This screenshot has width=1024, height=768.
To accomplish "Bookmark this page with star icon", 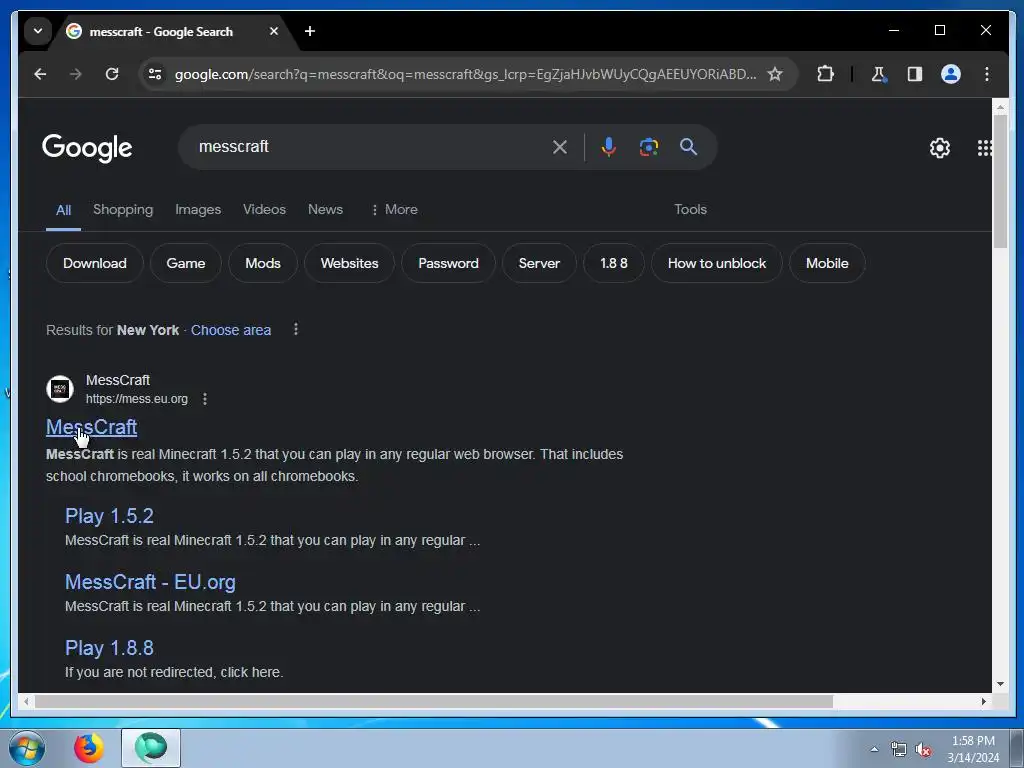I will (775, 74).
